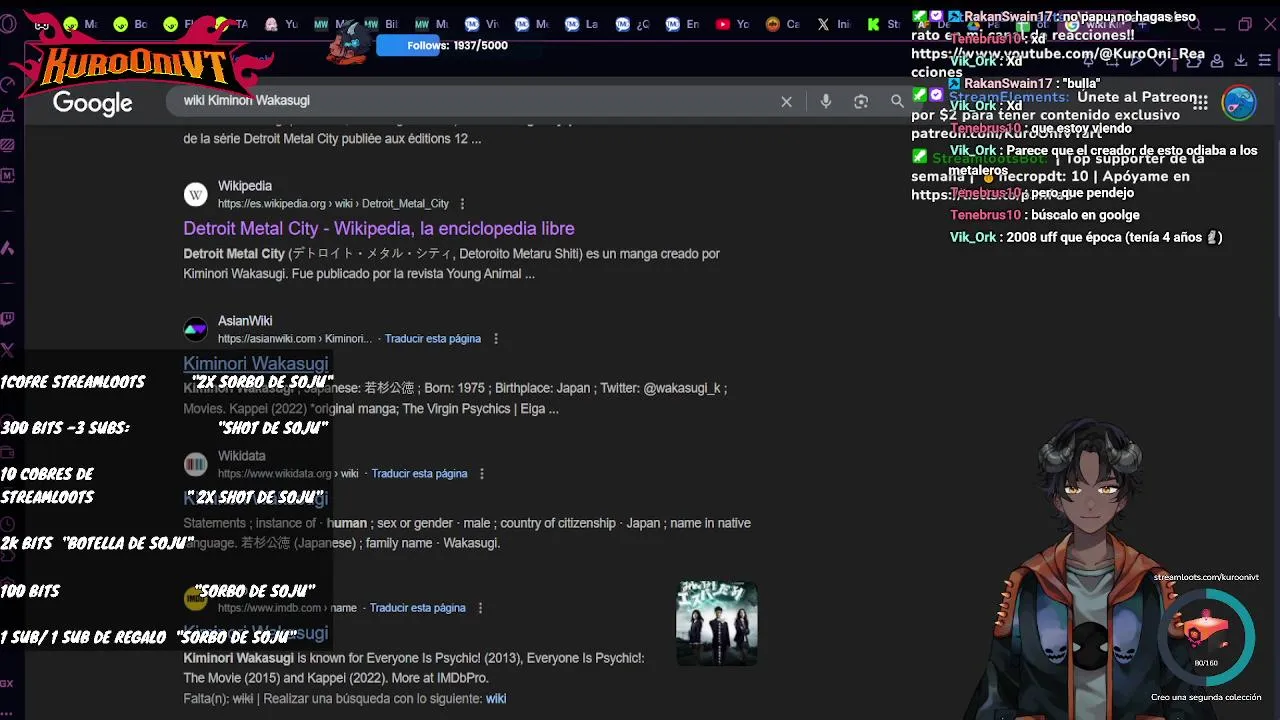The image size is (1280, 720).
Task: Click the AsianWiki favicon on result
Action: pos(195,329)
